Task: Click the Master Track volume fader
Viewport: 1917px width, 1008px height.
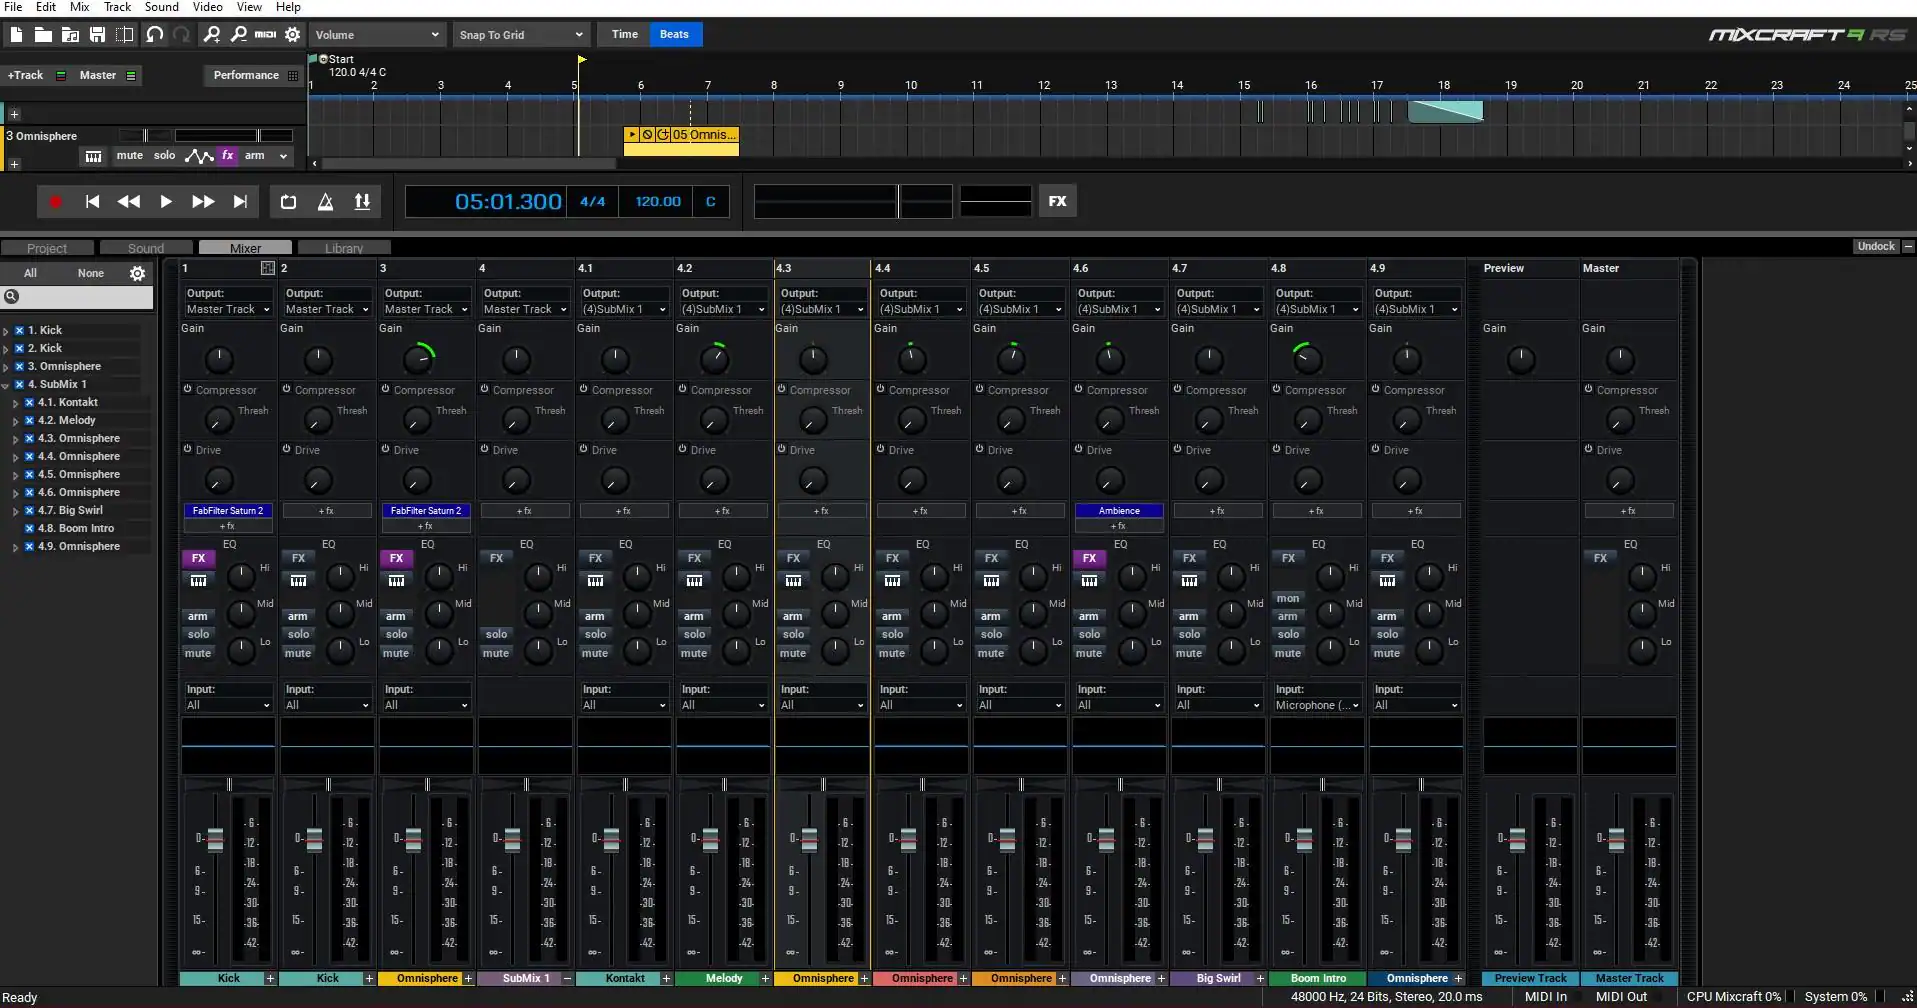Action: point(1615,840)
